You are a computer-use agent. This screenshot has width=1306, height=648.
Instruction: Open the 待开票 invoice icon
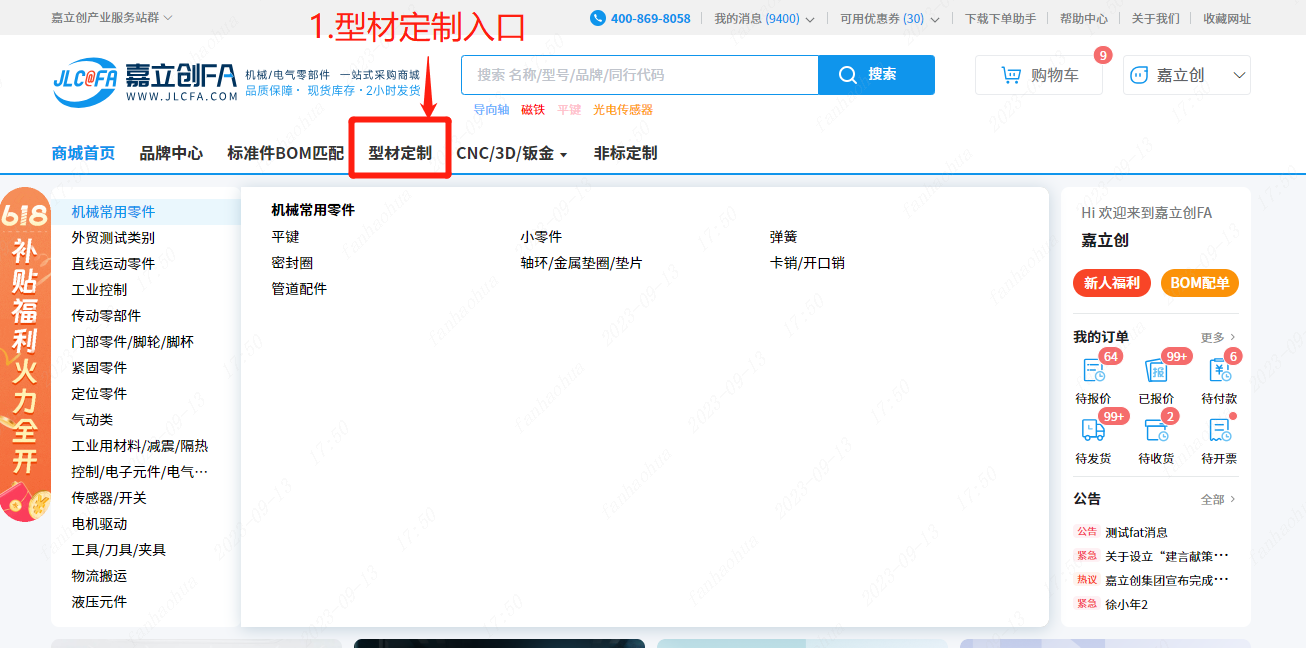pyautogui.click(x=1218, y=430)
